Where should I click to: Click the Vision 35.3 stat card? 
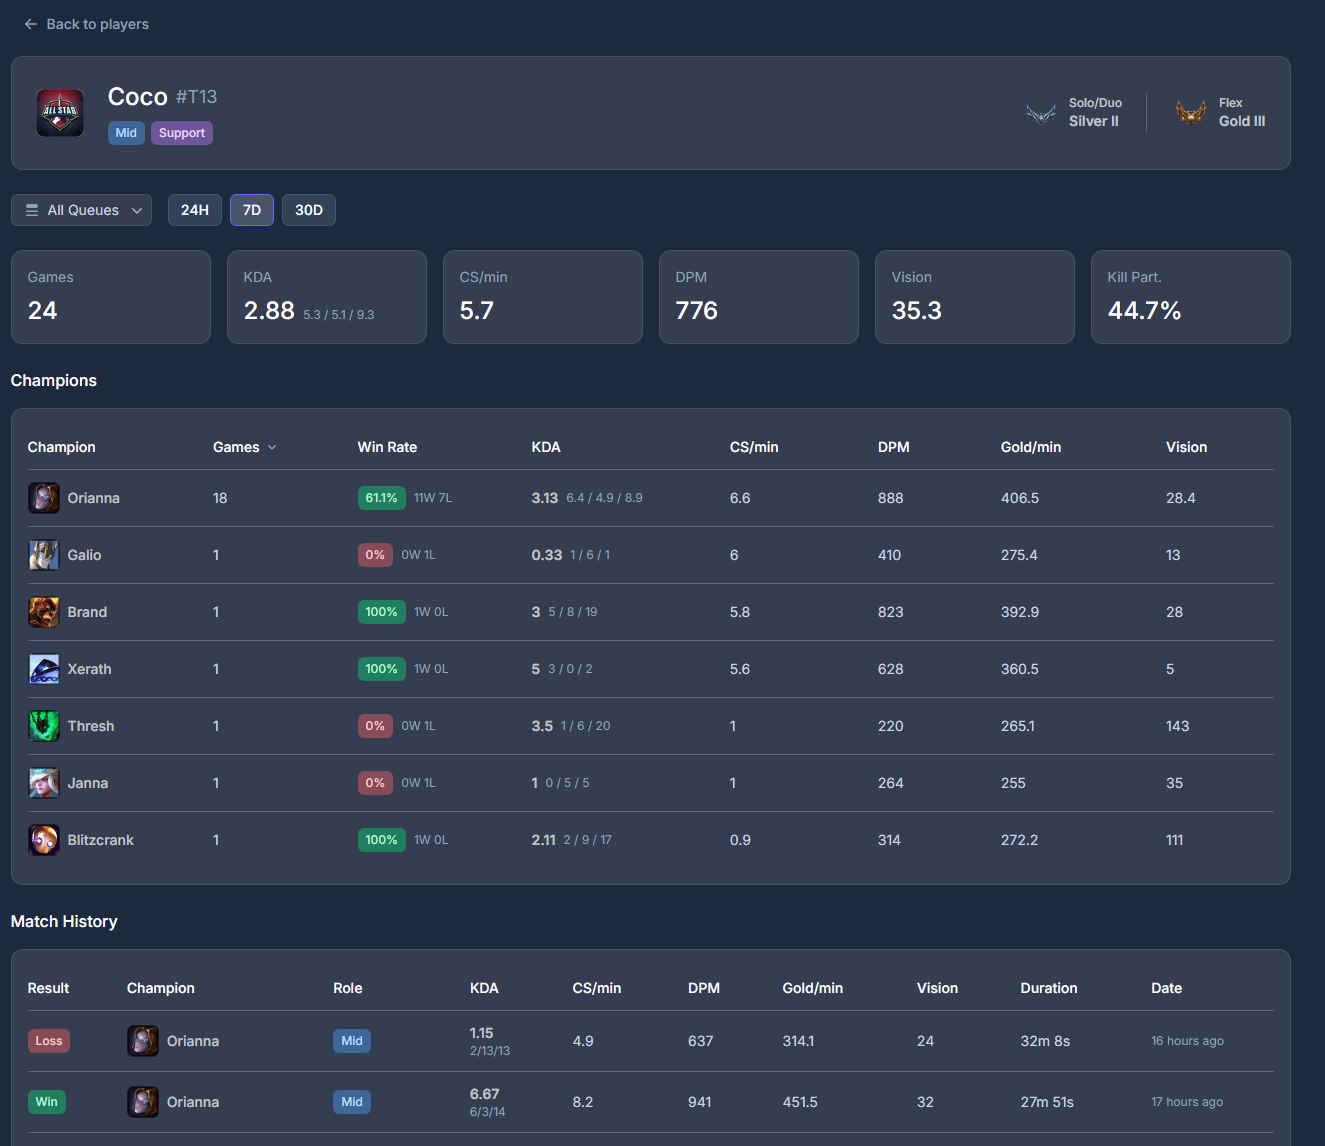pyautogui.click(x=975, y=297)
